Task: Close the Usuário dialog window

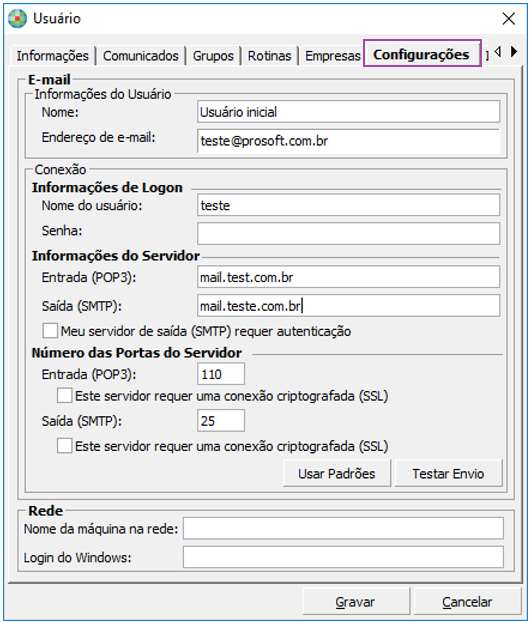Action: 508,19
